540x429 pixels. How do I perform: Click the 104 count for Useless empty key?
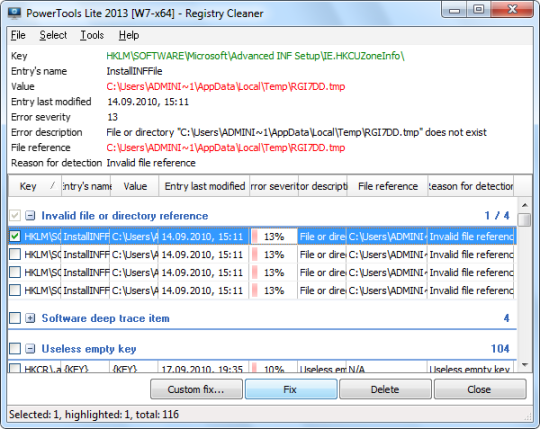click(x=500, y=349)
